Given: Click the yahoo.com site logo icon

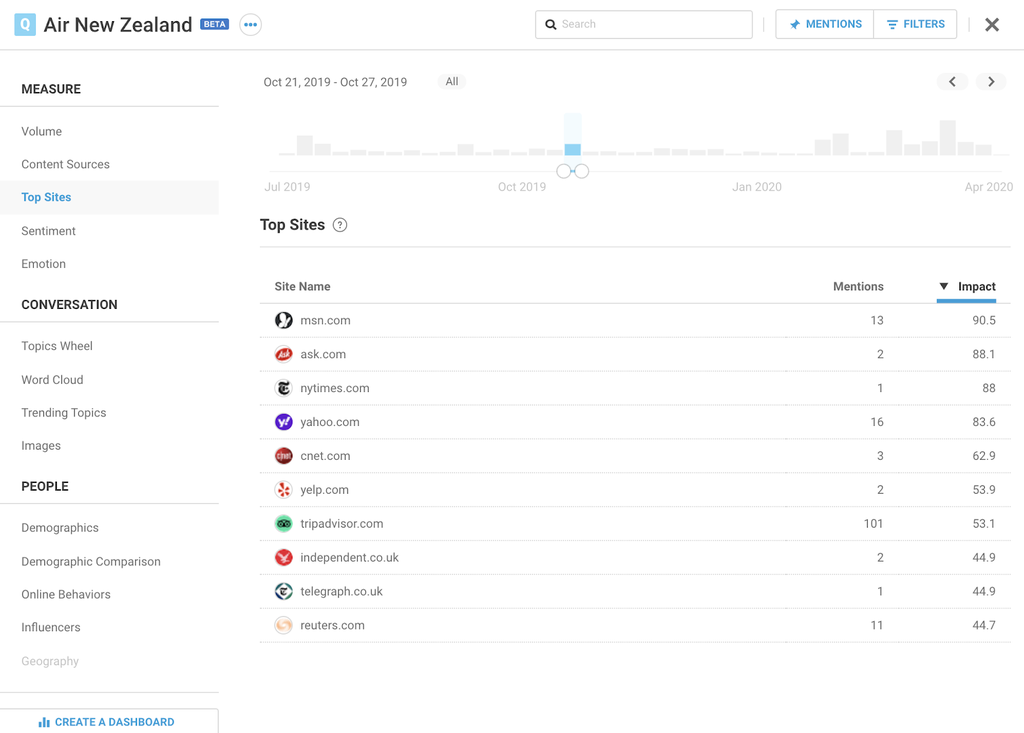Looking at the screenshot, I should (x=284, y=422).
